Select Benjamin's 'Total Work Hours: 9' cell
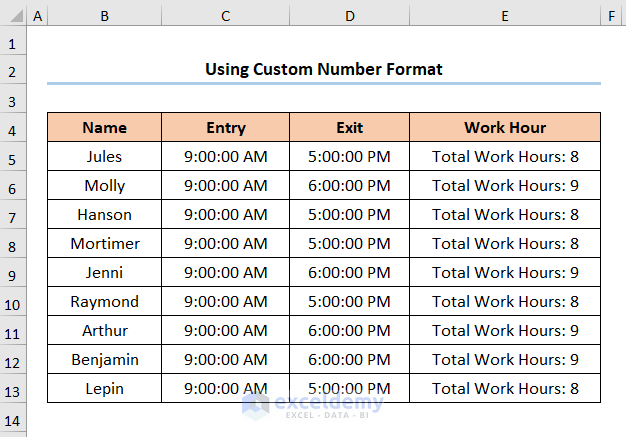Screen dimensions: 626x437 pos(505,359)
